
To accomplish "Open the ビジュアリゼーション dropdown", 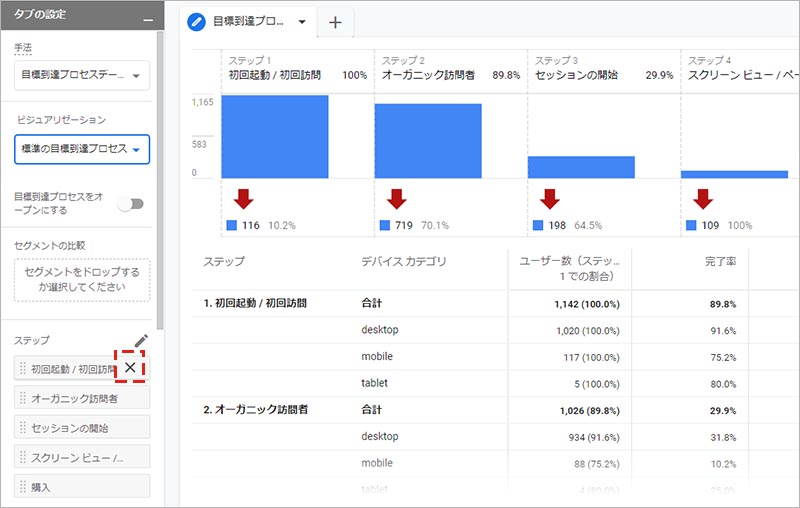I will click(82, 149).
